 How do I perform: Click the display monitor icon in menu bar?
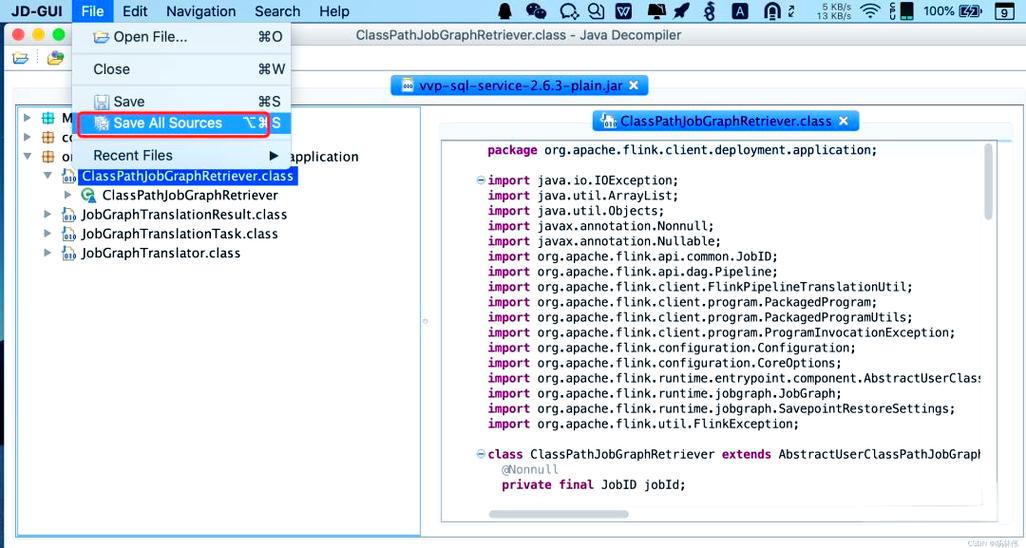click(656, 10)
